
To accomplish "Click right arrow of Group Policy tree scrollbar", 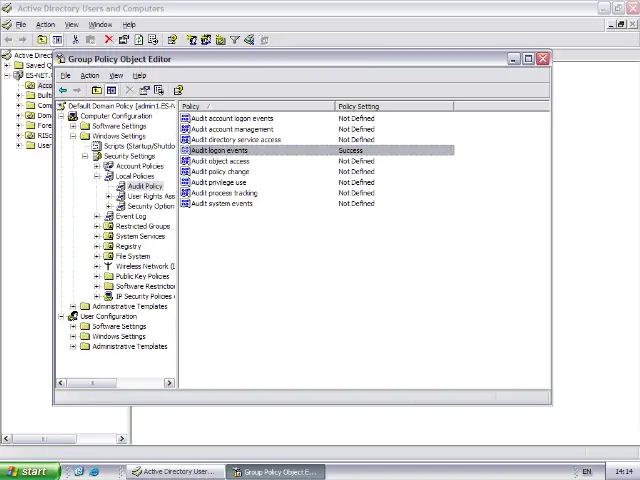I will pyautogui.click(x=169, y=383).
